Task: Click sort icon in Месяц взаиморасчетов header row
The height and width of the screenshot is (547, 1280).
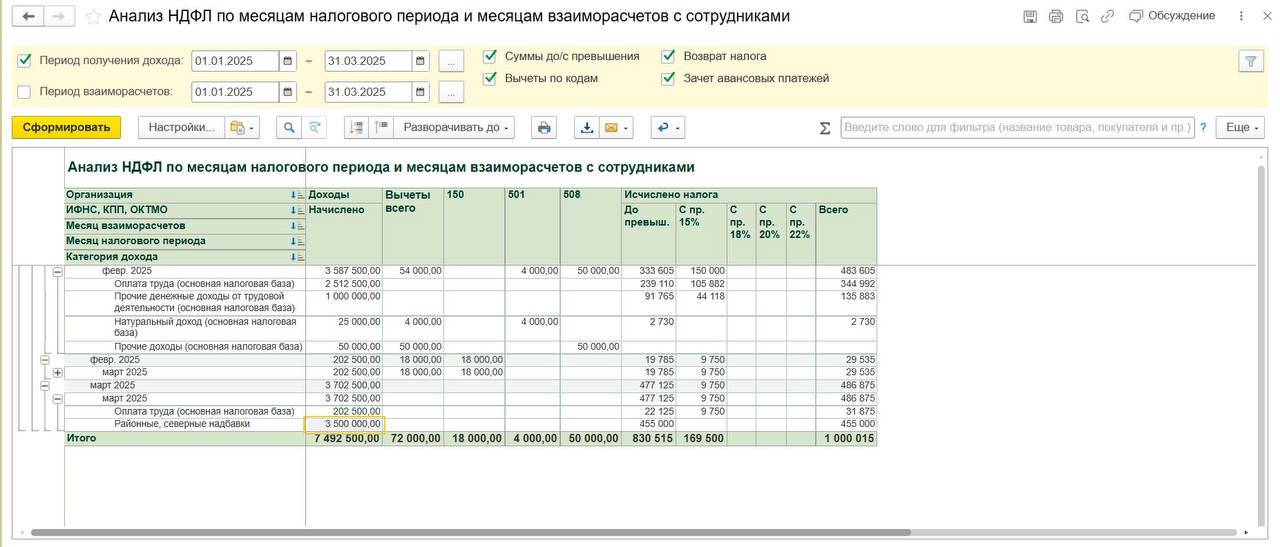Action: [x=297, y=226]
